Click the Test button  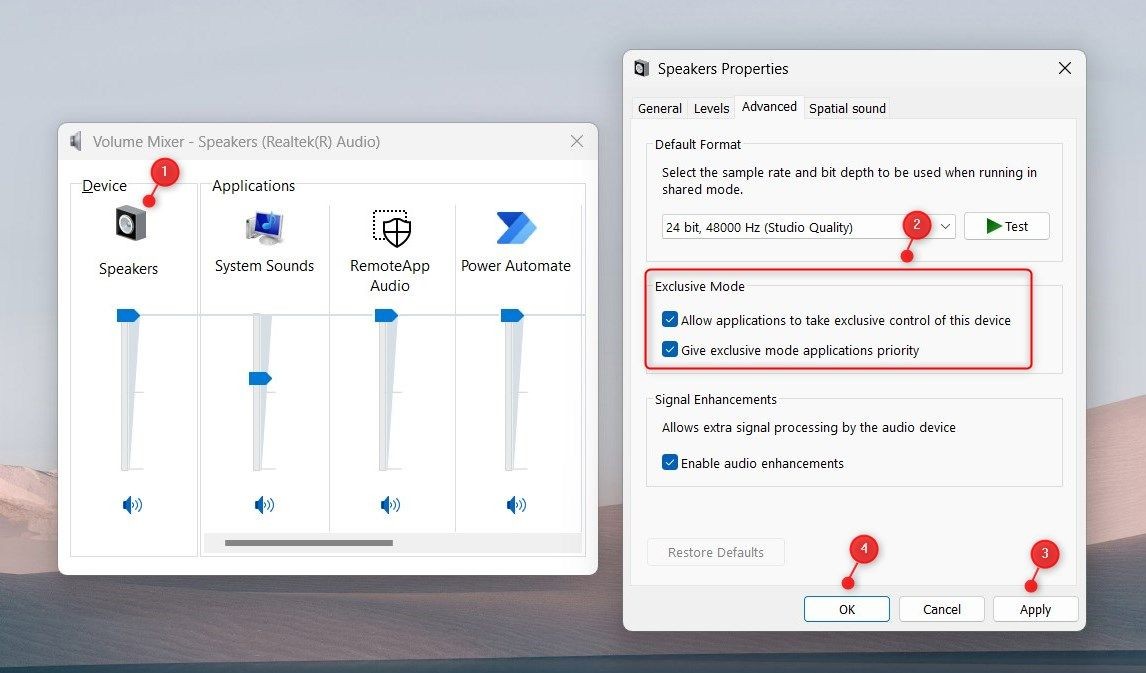pos(1006,227)
